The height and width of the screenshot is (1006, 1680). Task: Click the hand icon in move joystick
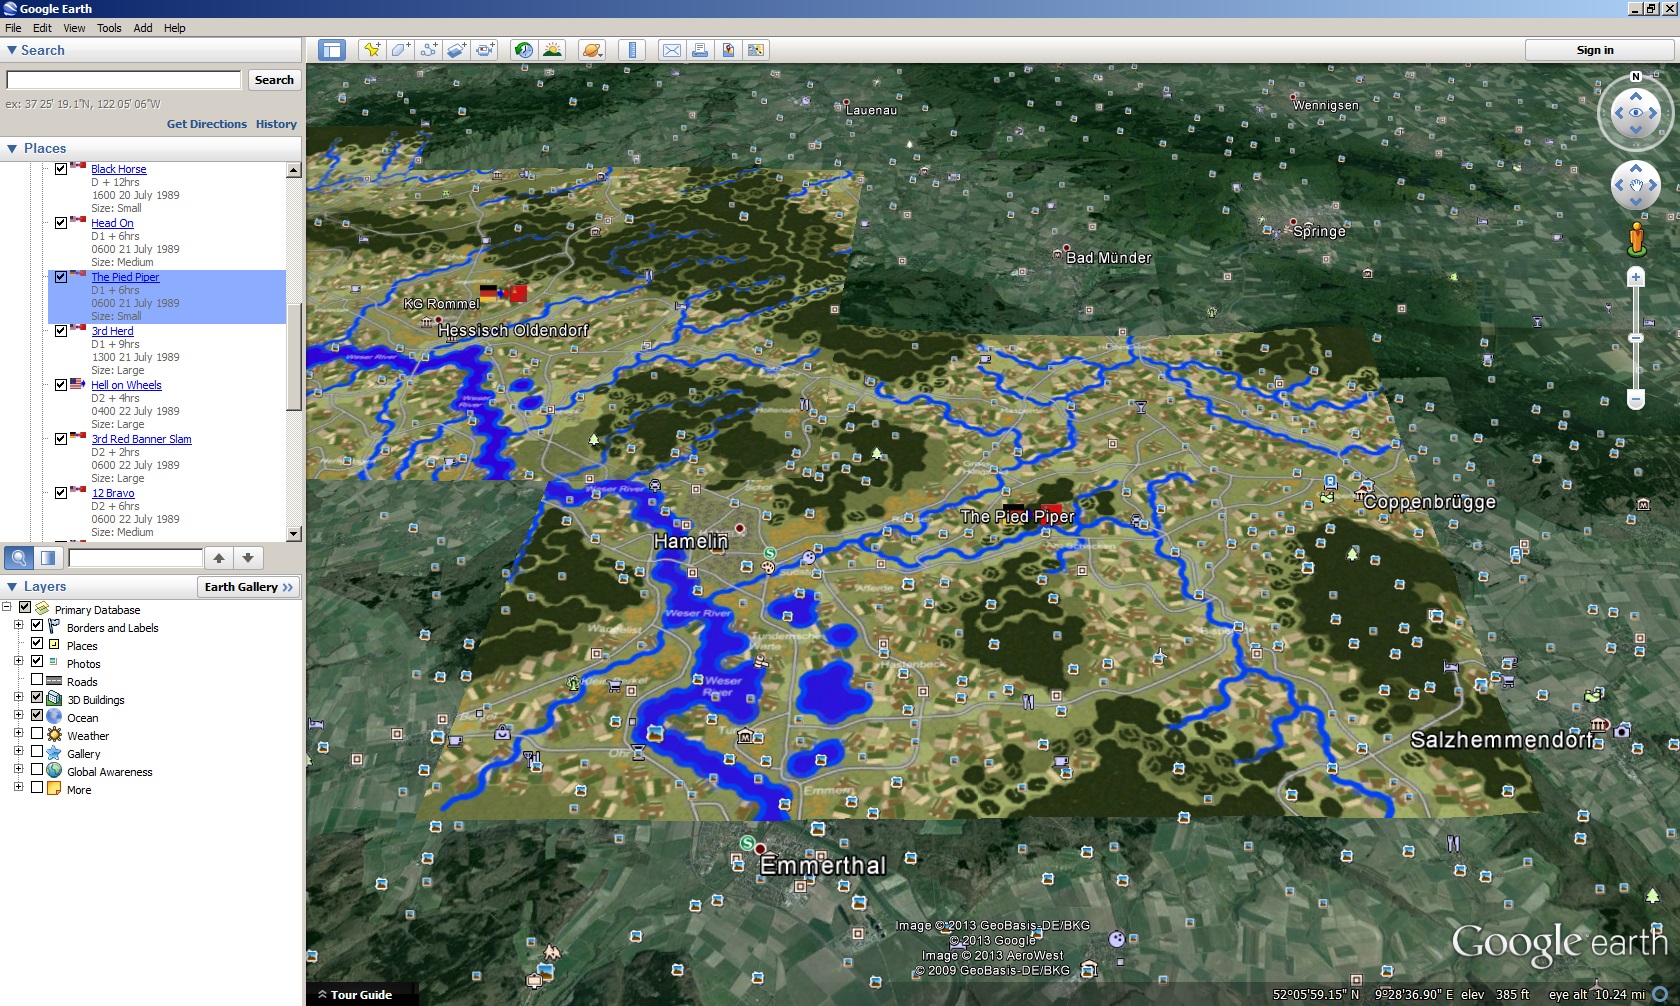[1636, 185]
